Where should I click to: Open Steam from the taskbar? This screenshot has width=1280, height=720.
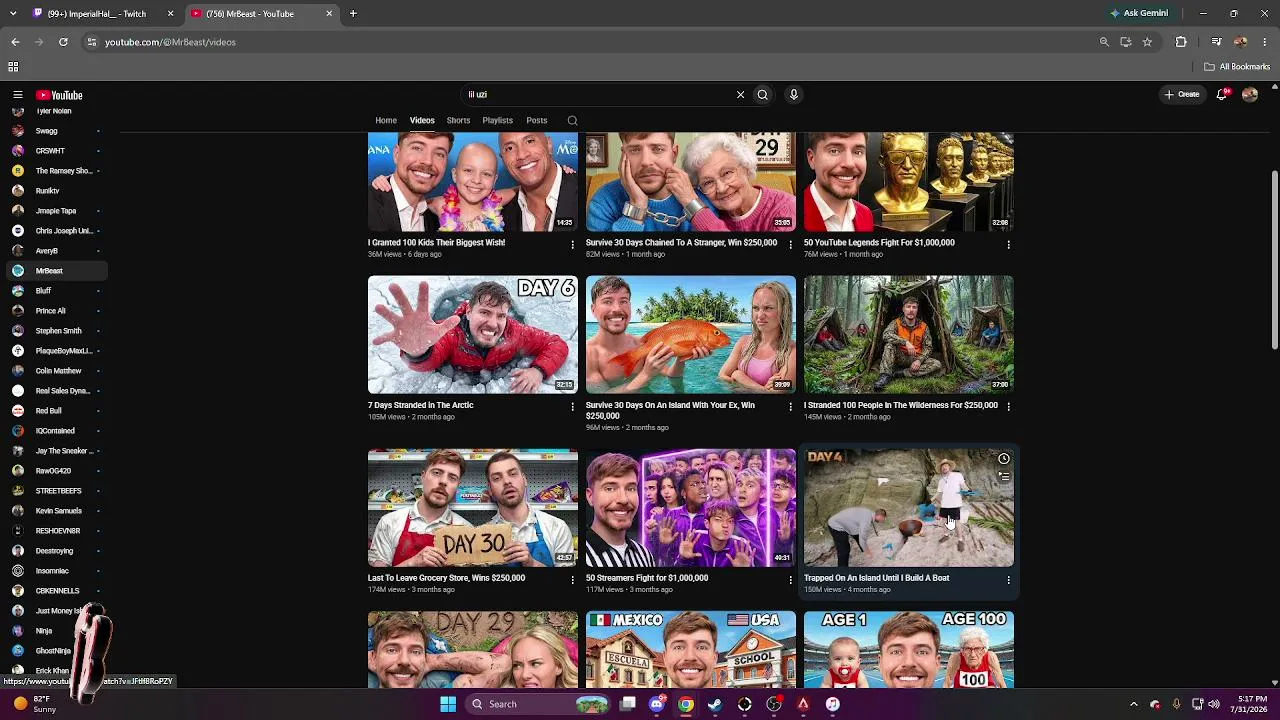point(715,704)
